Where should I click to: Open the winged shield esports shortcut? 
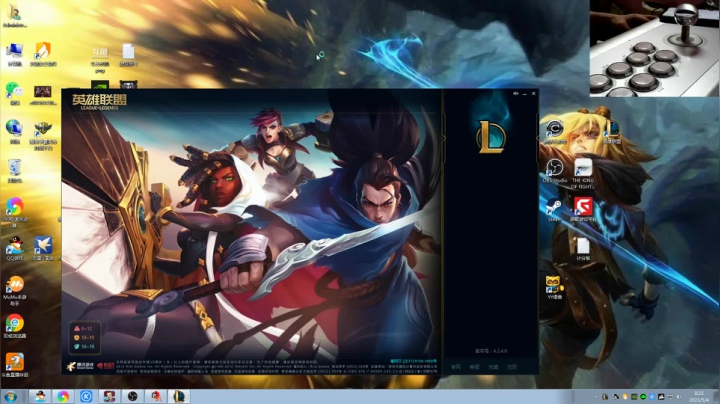[x=43, y=135]
